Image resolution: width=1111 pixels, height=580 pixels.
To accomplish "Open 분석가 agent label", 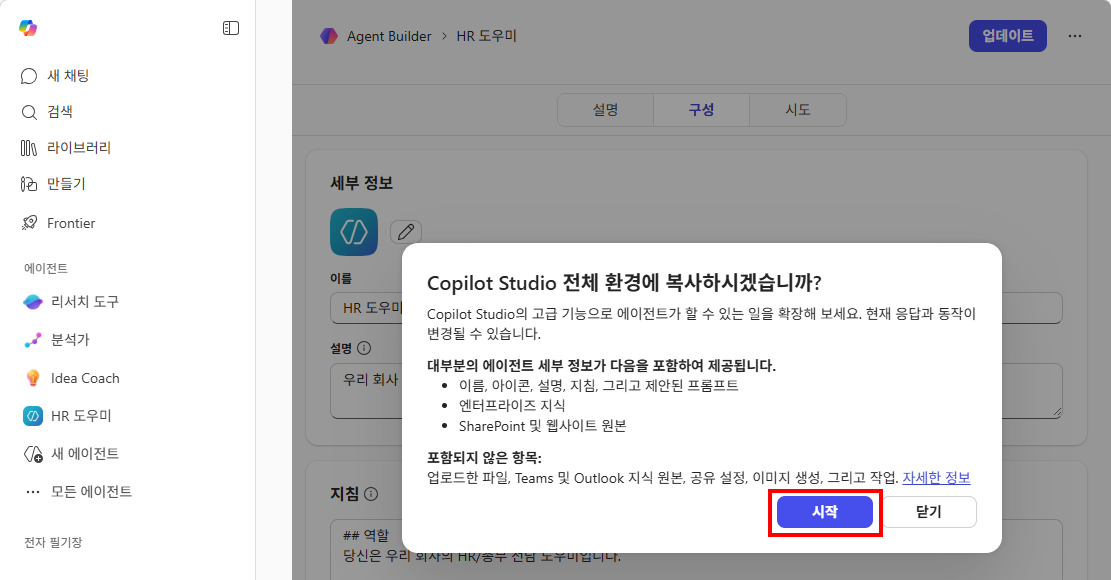I will click(70, 340).
